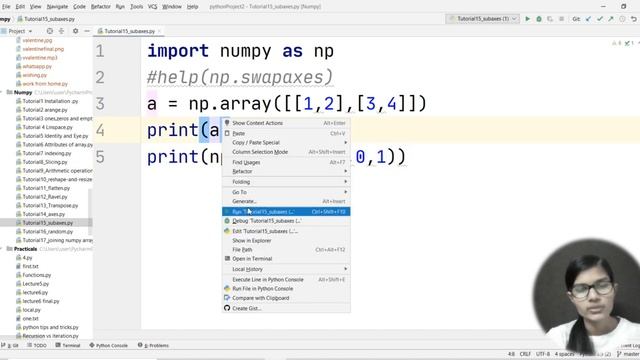640x360 pixels.
Task: Click the Create Gist GitHub icon
Action: 227,308
